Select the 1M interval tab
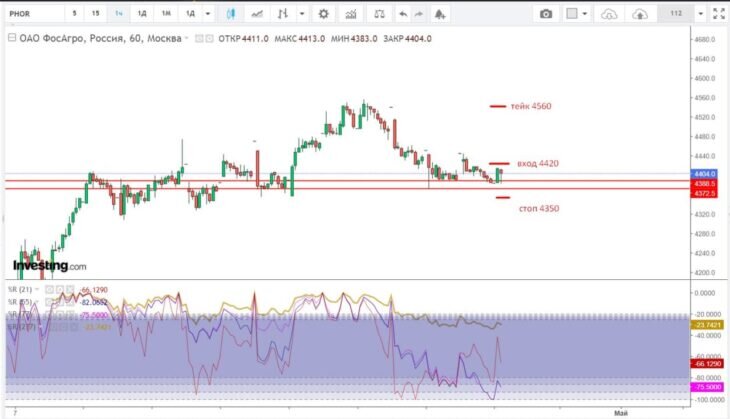This screenshot has height=419, width=730. (166, 14)
